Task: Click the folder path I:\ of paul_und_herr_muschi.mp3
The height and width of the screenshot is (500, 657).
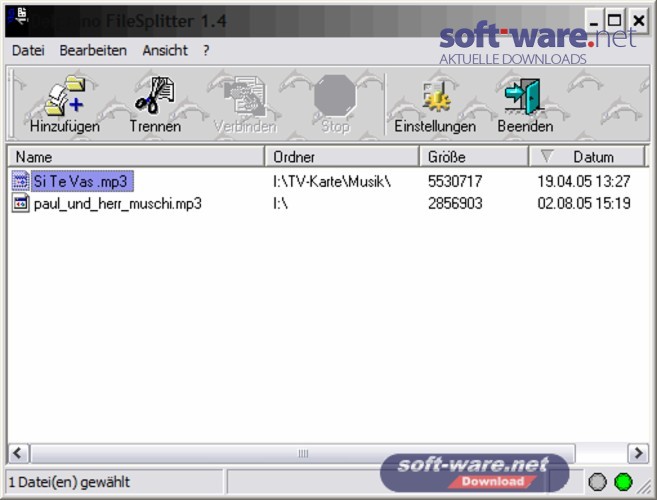Action: click(280, 203)
